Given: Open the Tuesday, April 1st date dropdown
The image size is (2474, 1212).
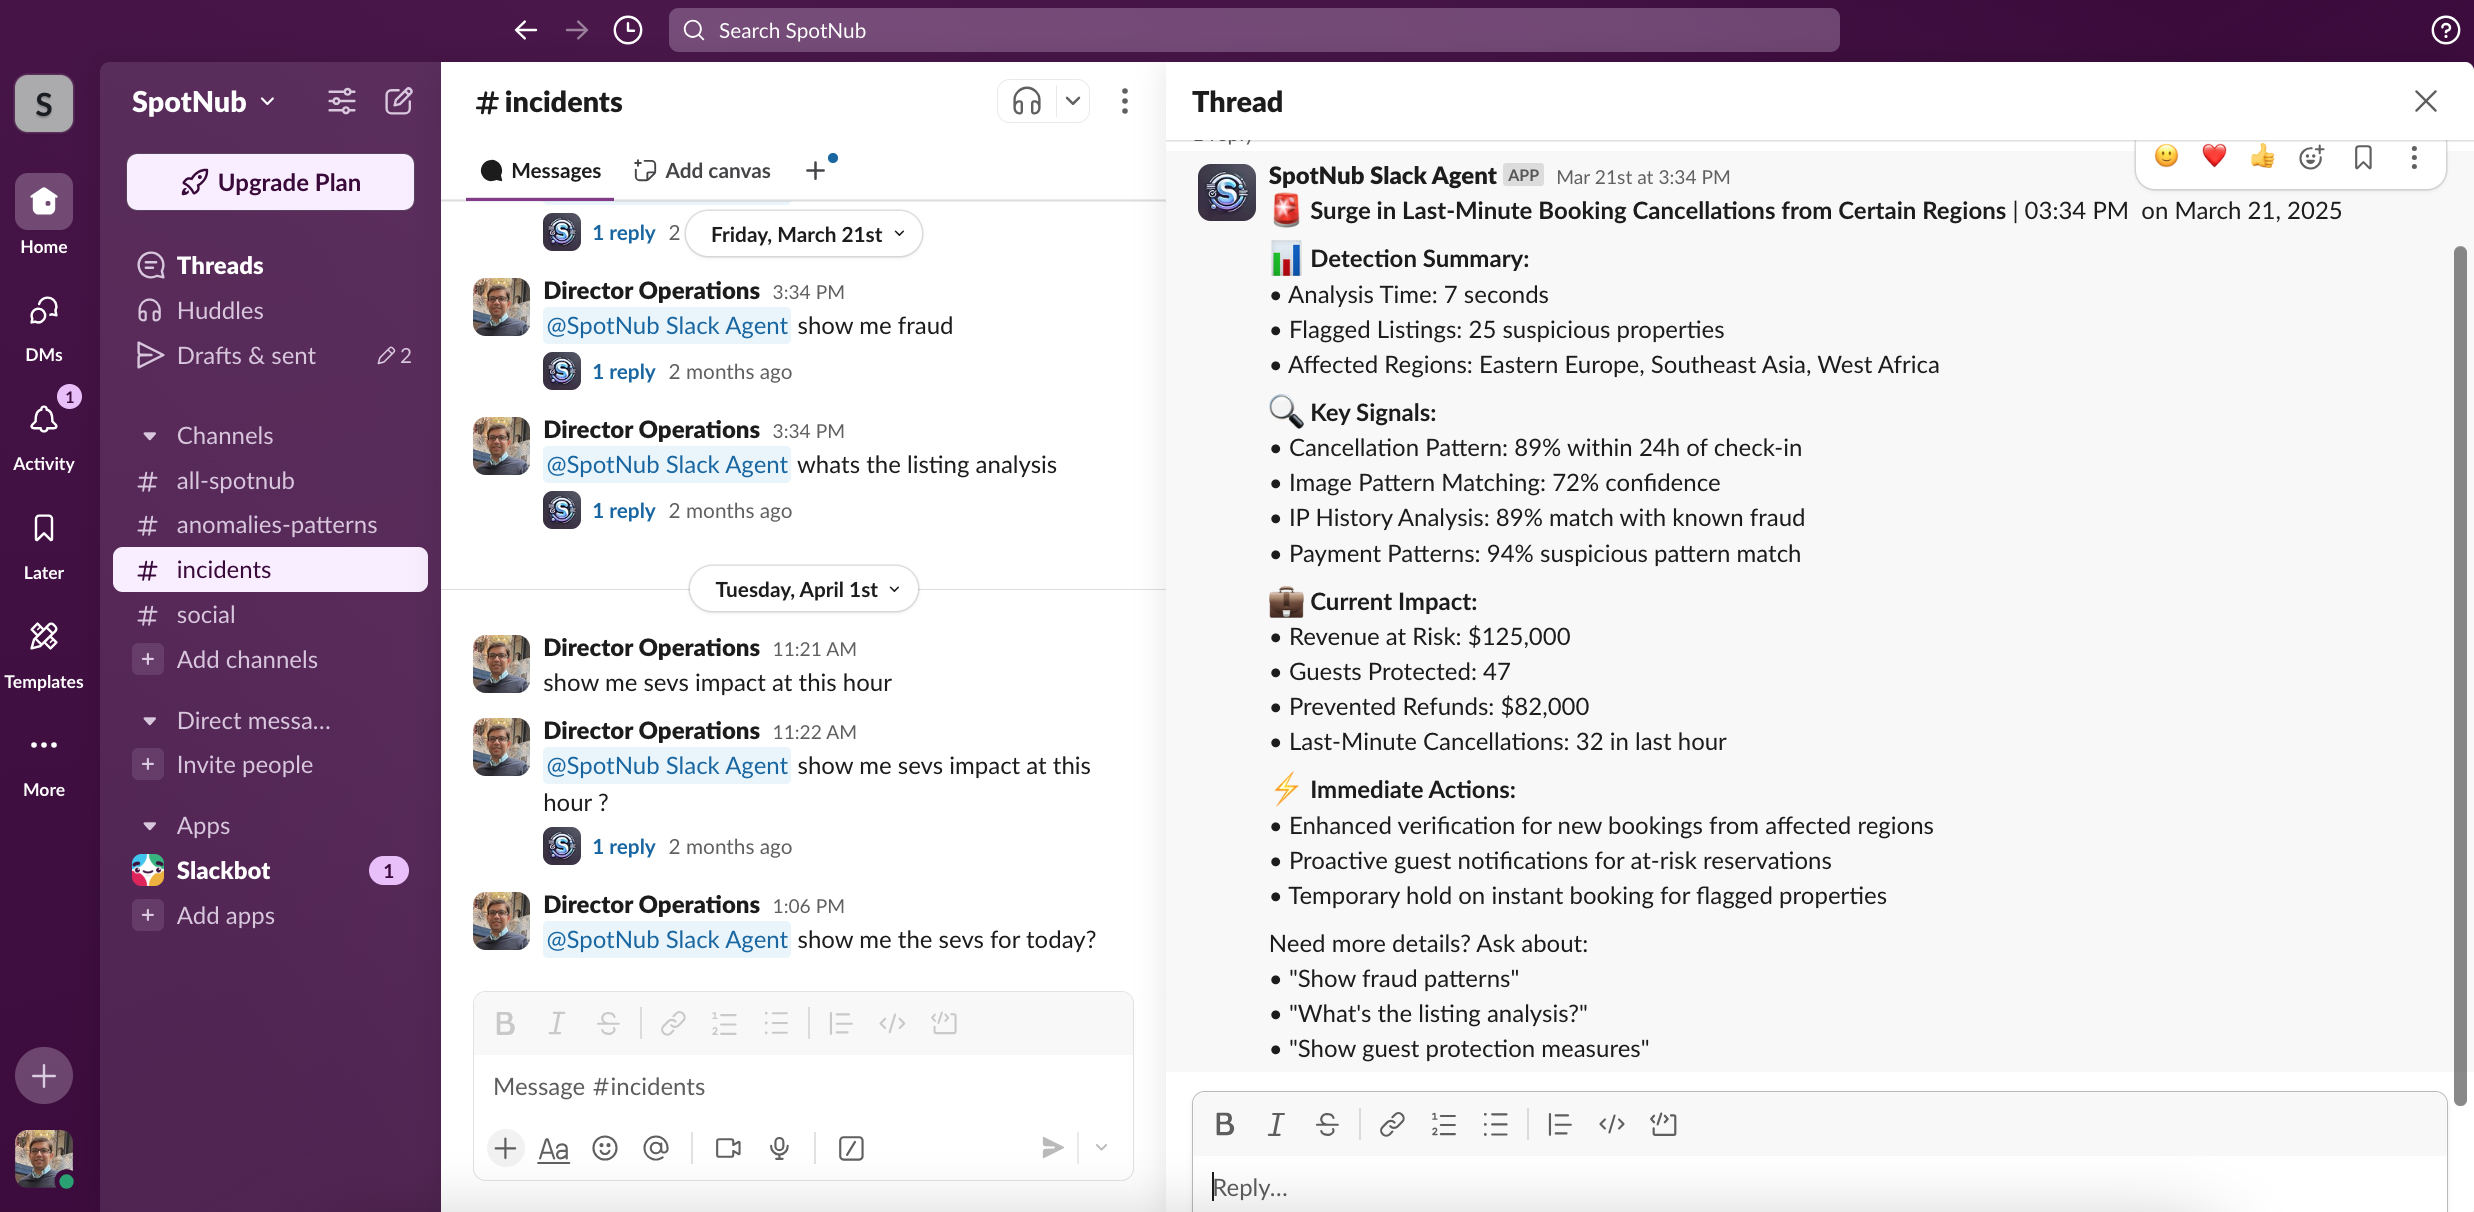Looking at the screenshot, I should tap(805, 589).
